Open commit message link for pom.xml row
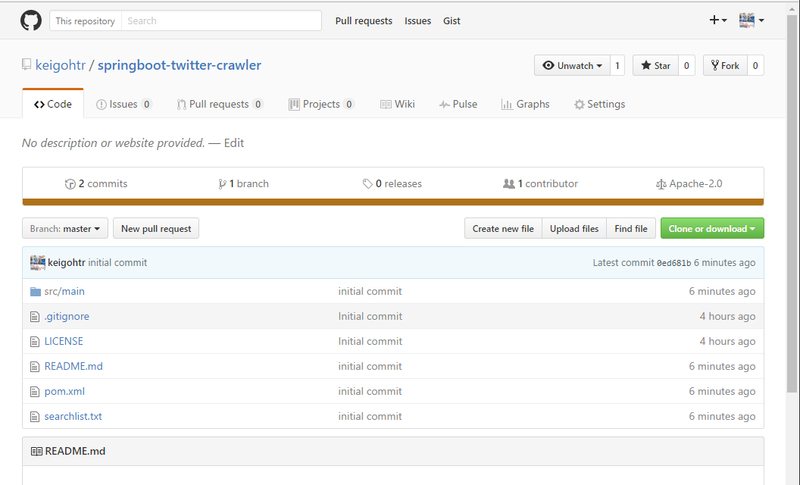This screenshot has height=485, width=800. pos(370,391)
